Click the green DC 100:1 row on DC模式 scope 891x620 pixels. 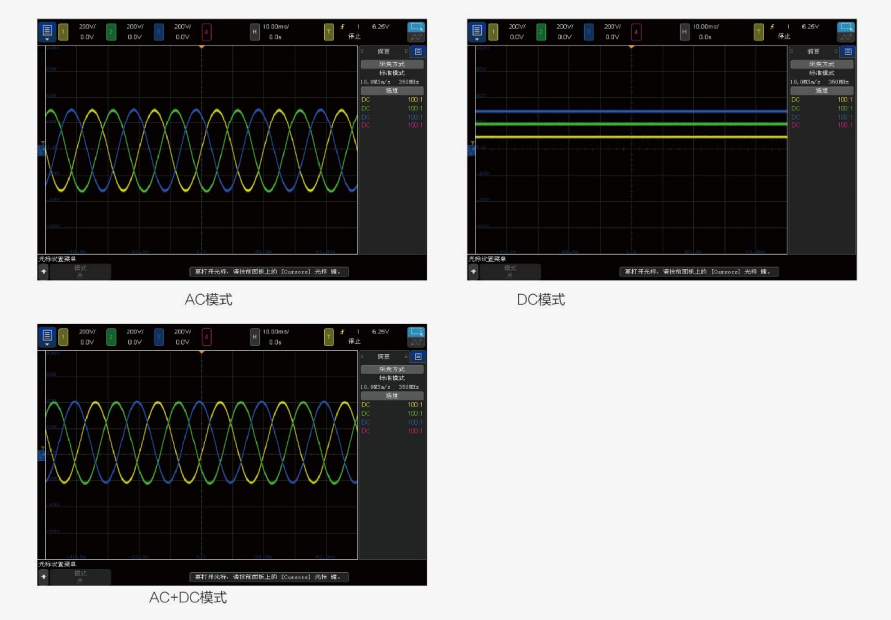(x=822, y=108)
